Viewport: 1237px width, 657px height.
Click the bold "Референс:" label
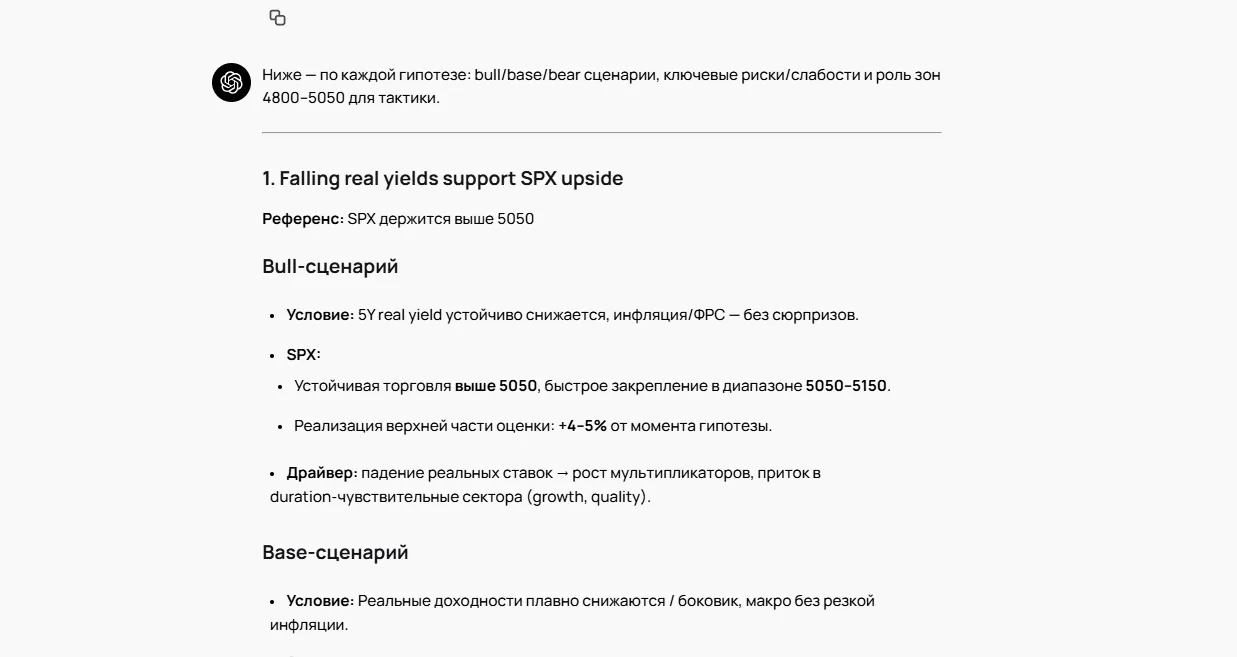pos(303,218)
